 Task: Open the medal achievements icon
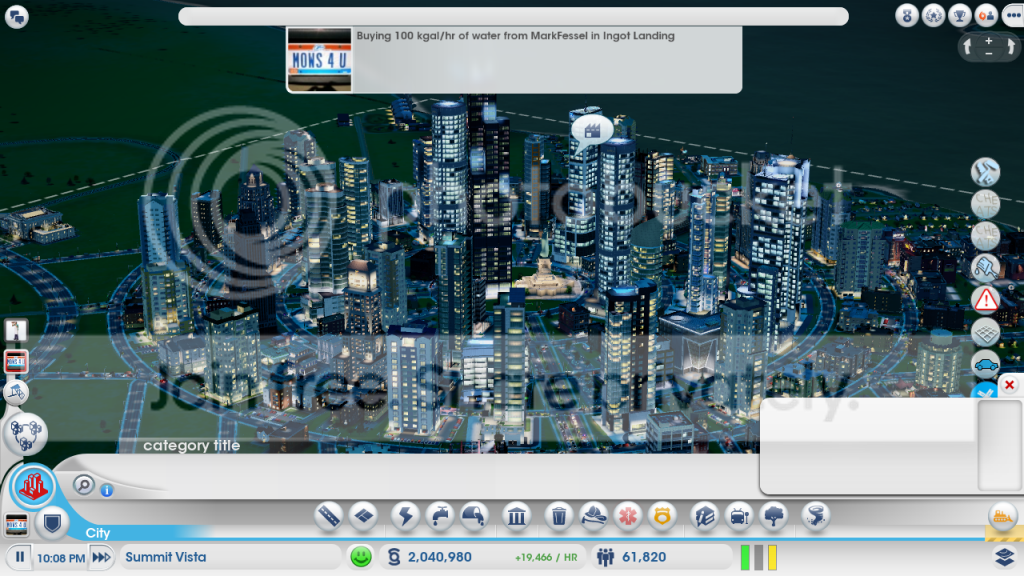click(906, 16)
